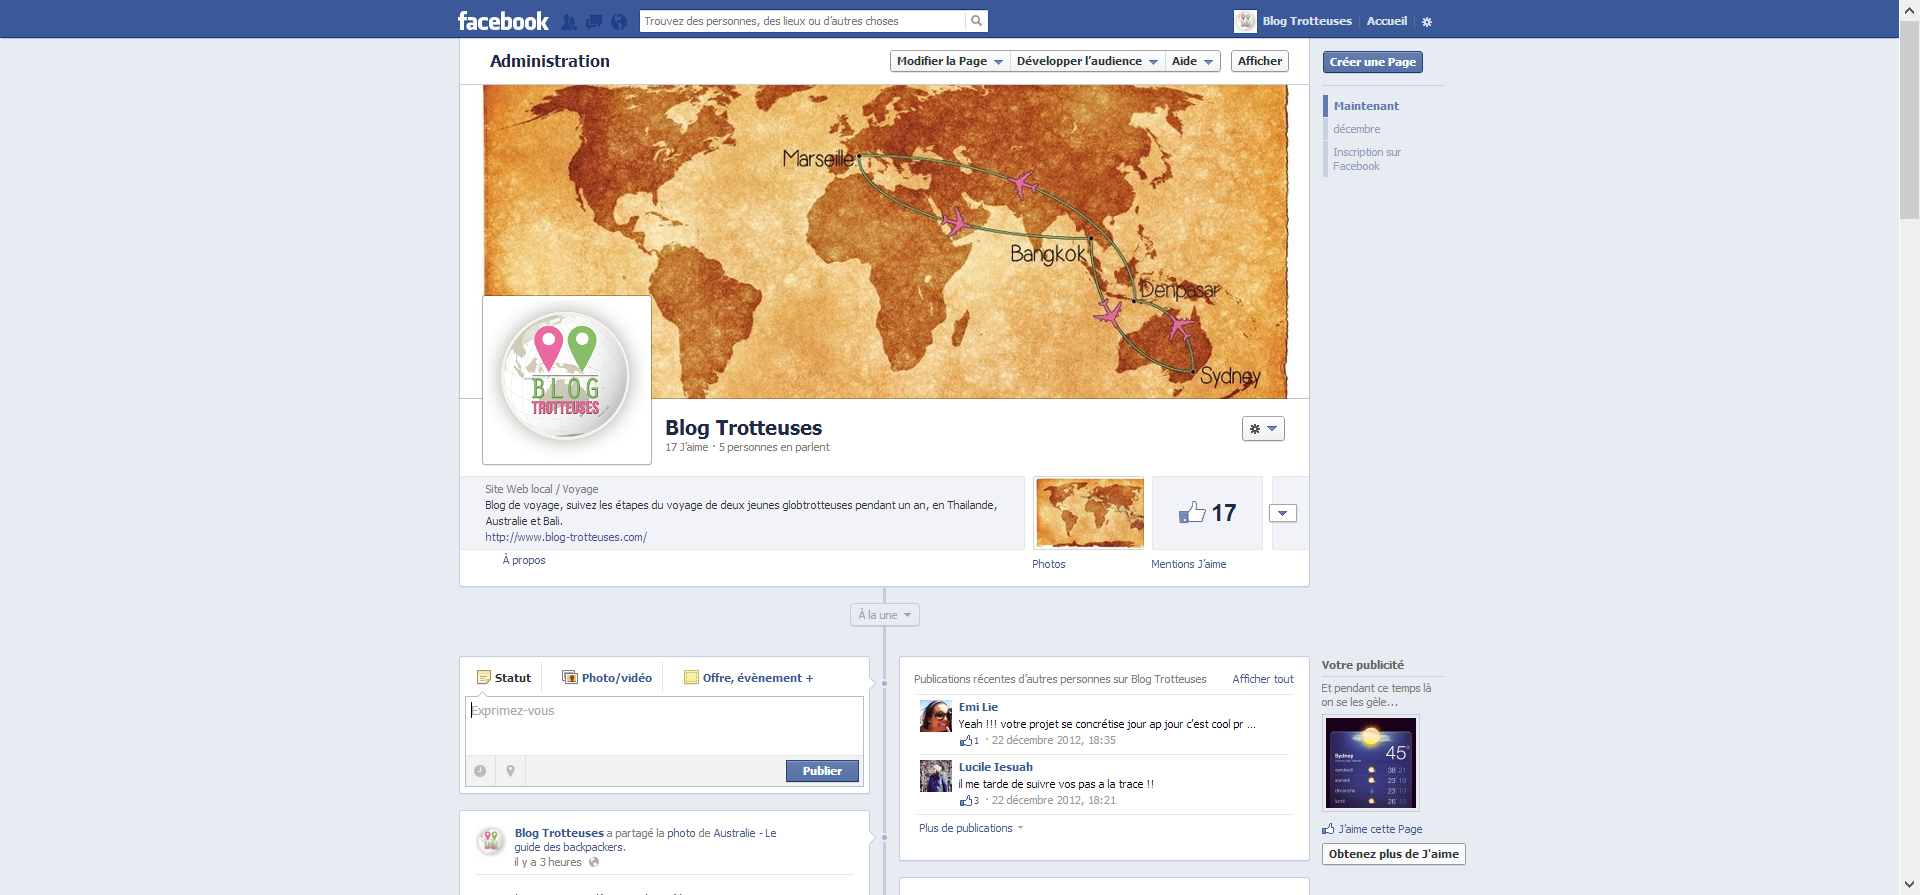Open account settings gear in top bar
This screenshot has height=895, width=1920.
point(1427,21)
